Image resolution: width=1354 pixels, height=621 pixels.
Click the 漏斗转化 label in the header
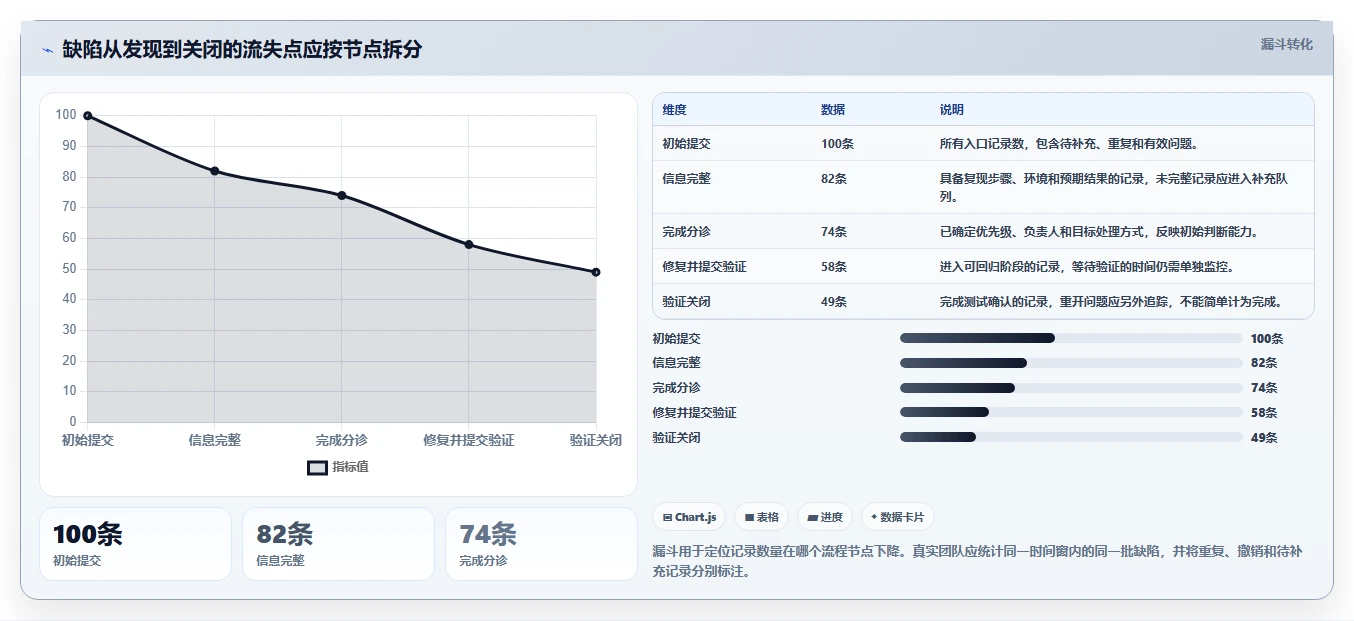tap(1286, 44)
